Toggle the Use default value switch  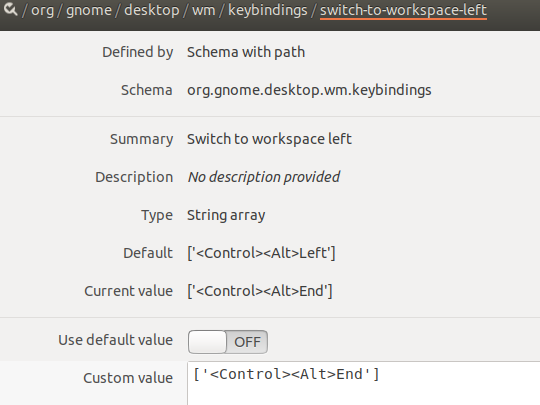pos(228,342)
